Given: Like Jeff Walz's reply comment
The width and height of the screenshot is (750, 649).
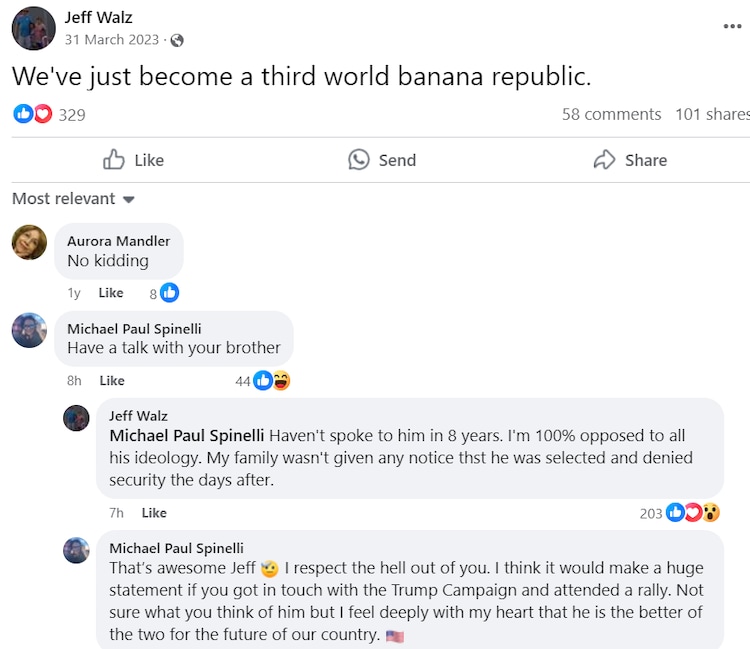Looking at the screenshot, I should pyautogui.click(x=154, y=513).
